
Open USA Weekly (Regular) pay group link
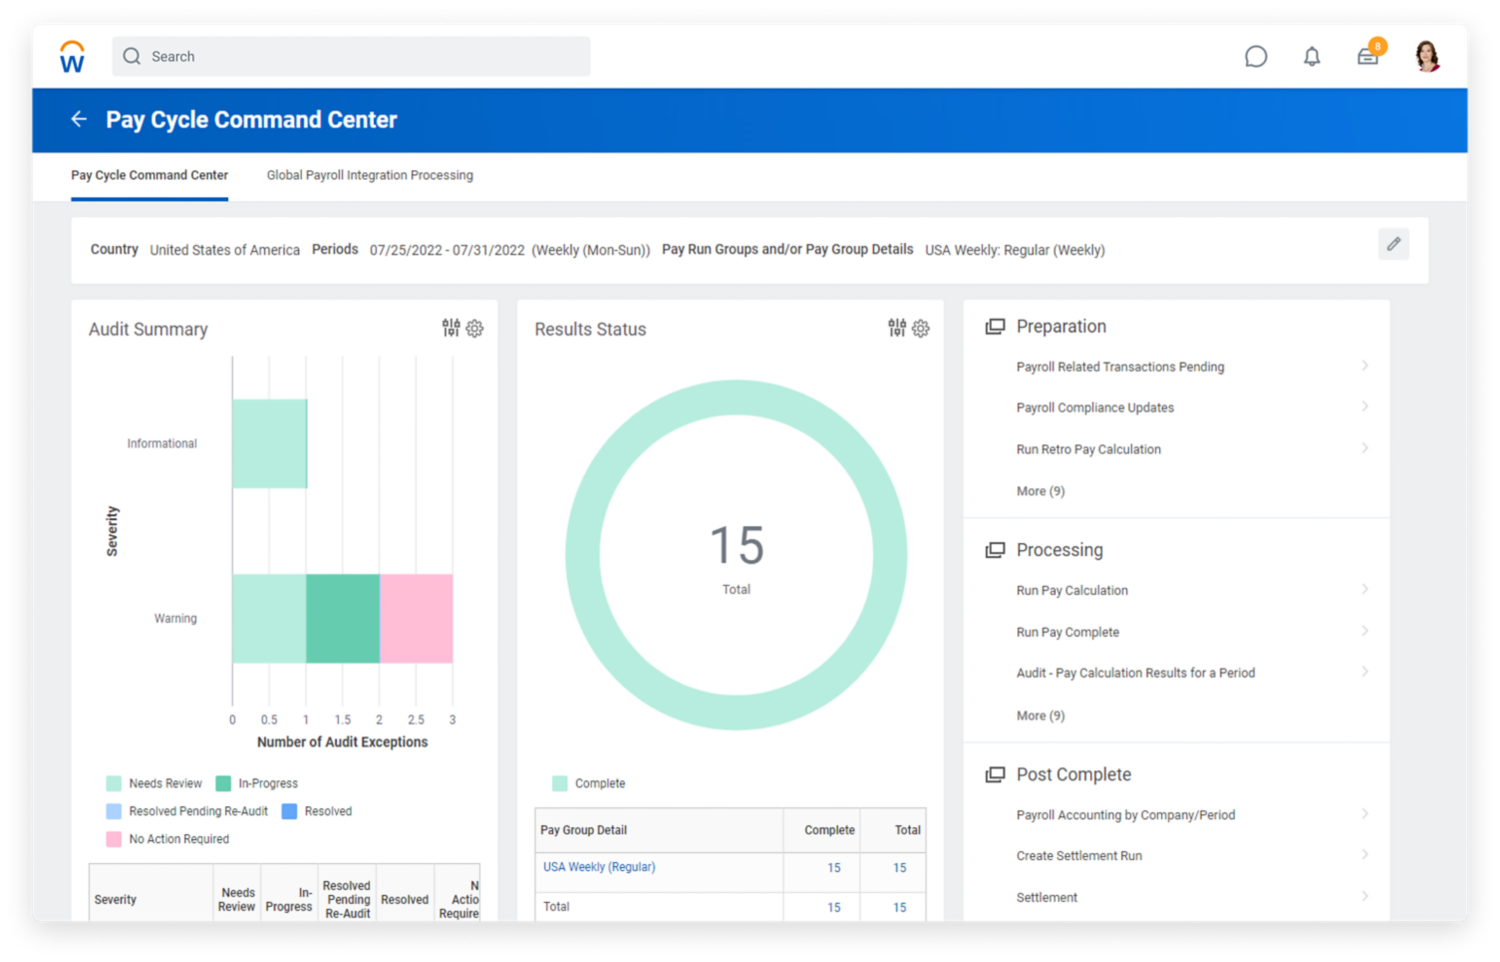pos(599,867)
